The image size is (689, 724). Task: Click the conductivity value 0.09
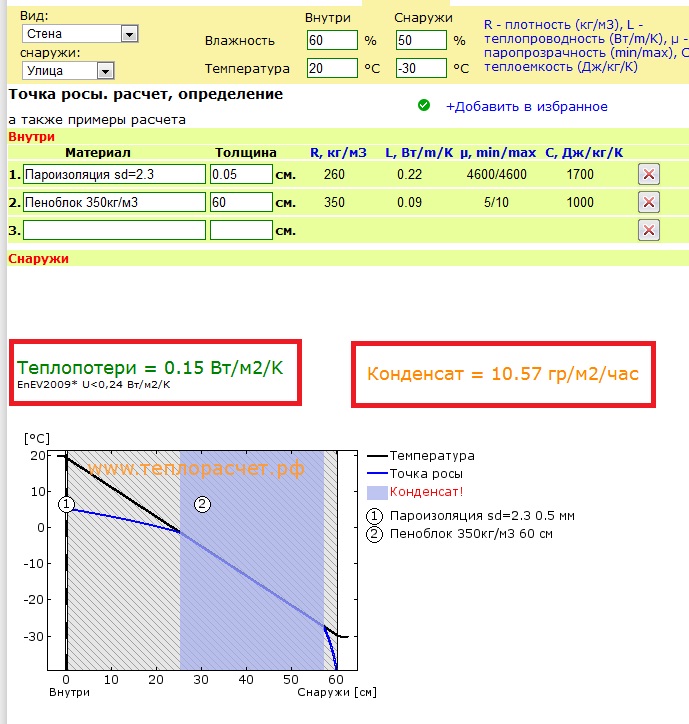(410, 202)
